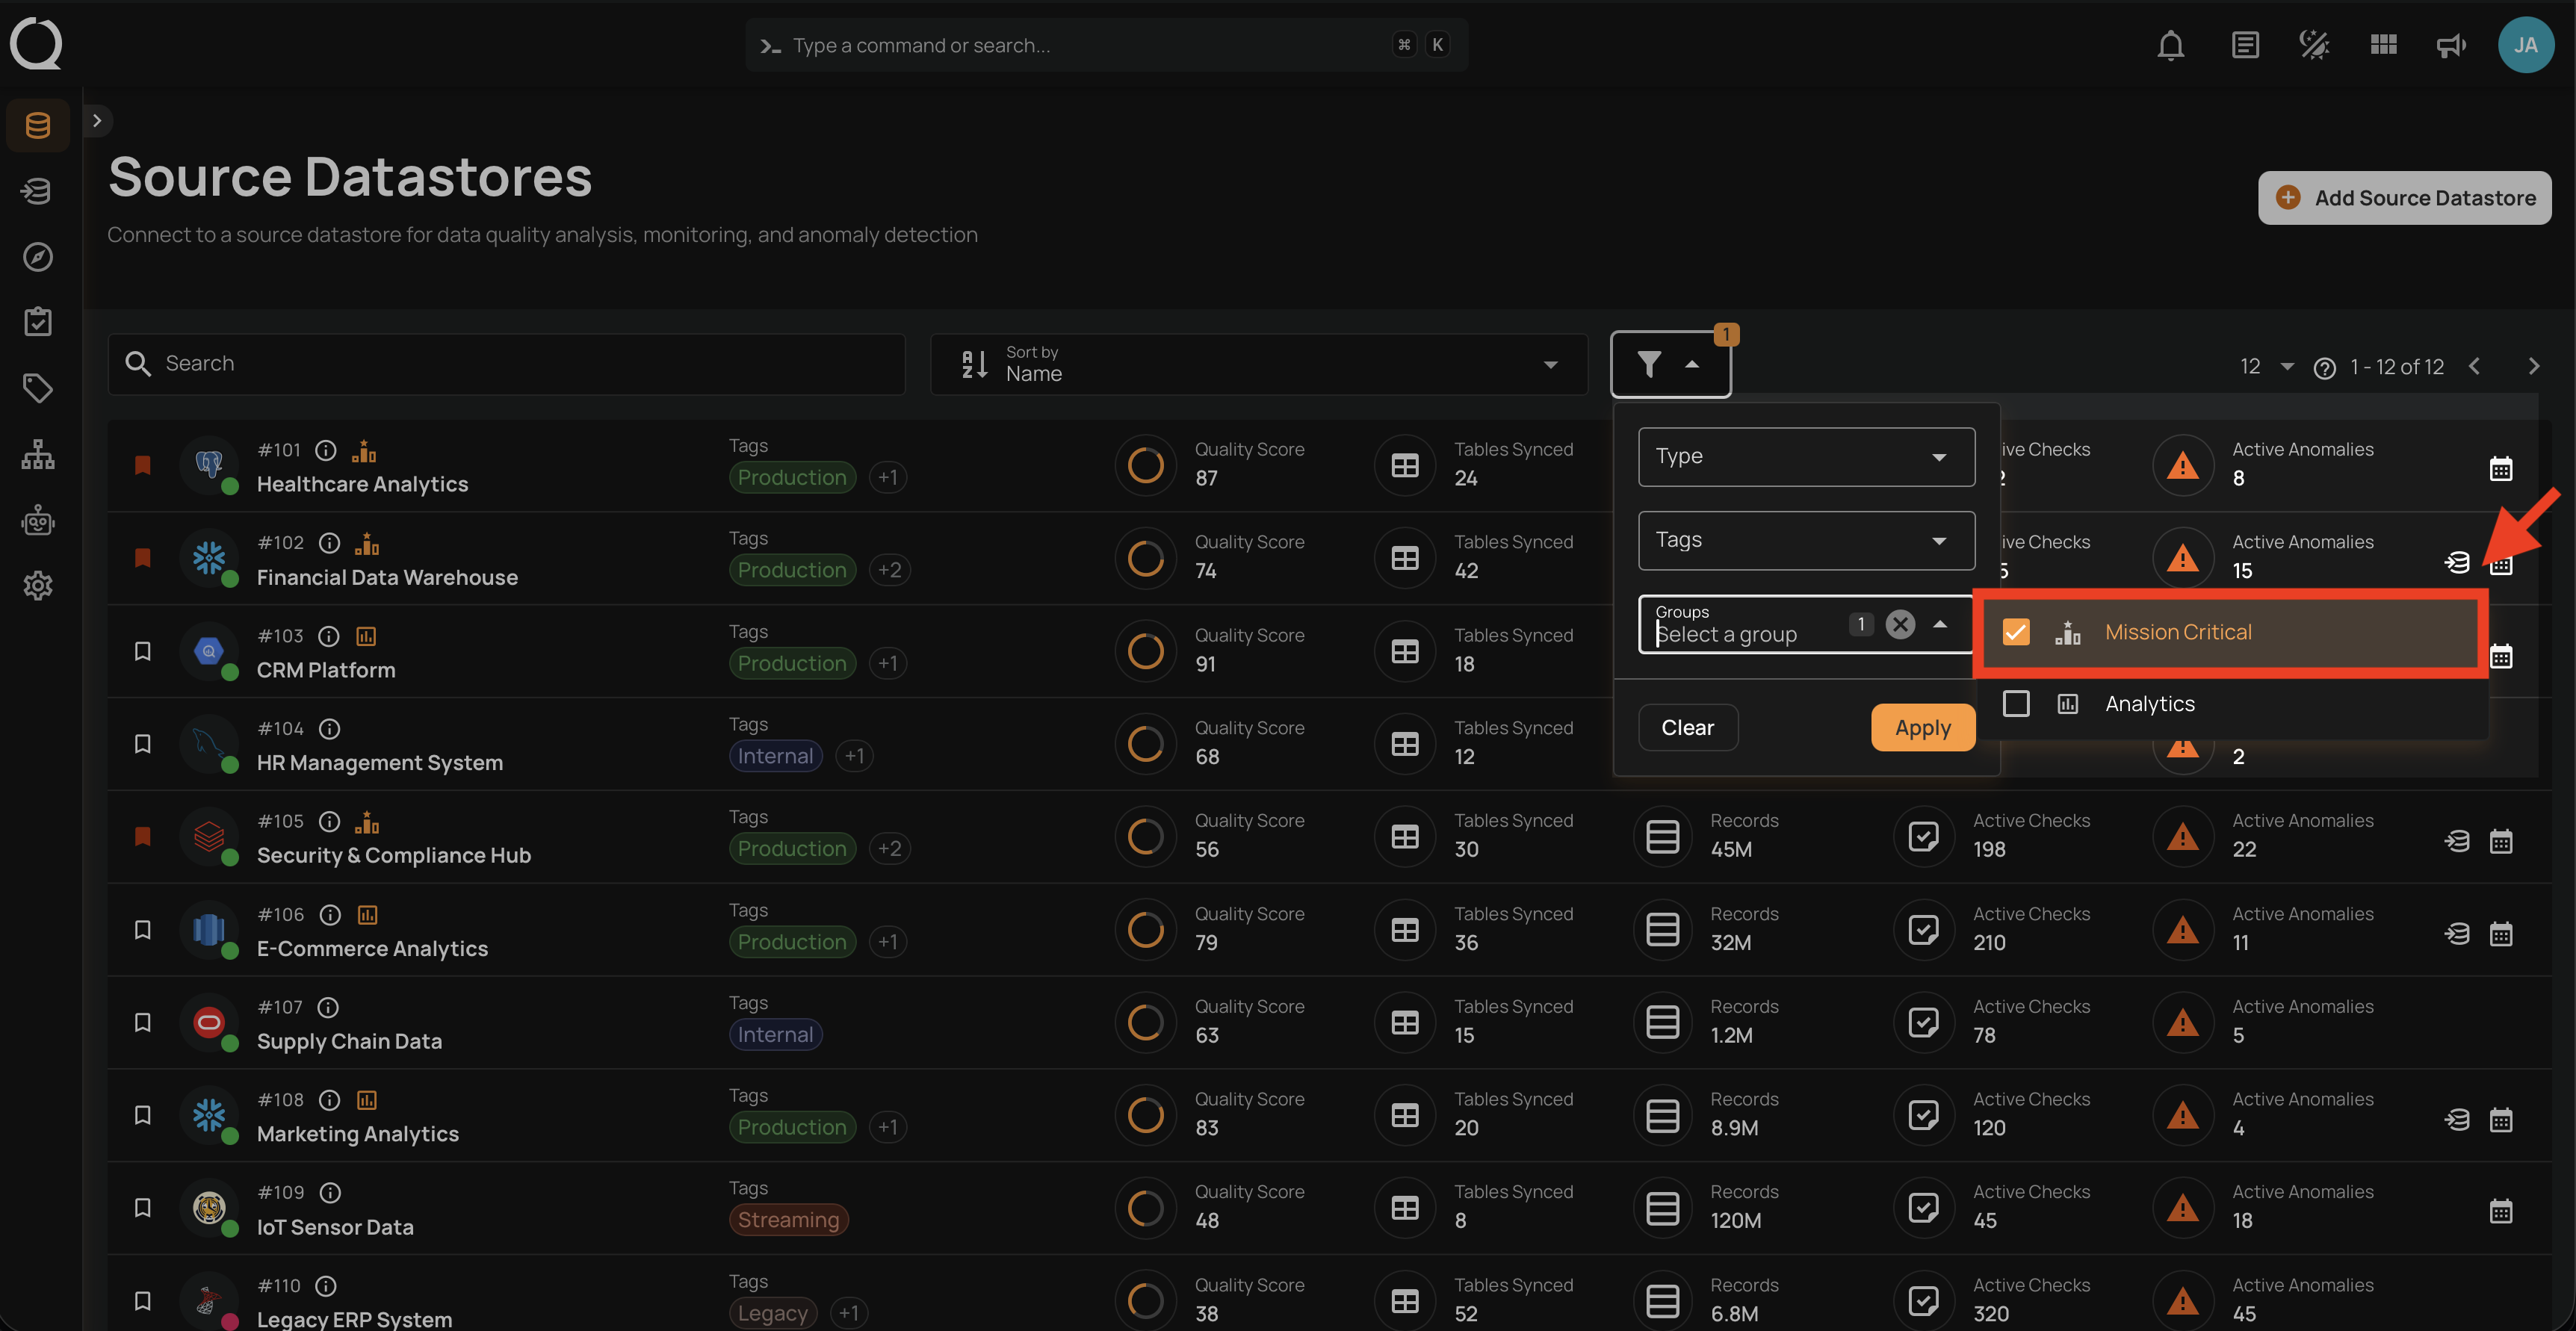
Task: Click the megaphone announcements icon
Action: 2450,45
